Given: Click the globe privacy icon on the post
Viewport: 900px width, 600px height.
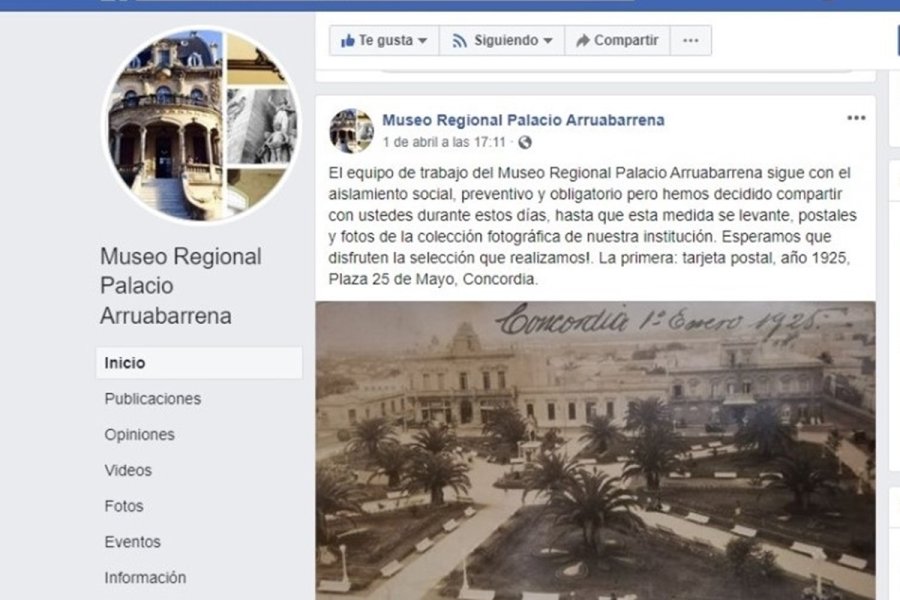Looking at the screenshot, I should click(x=525, y=142).
